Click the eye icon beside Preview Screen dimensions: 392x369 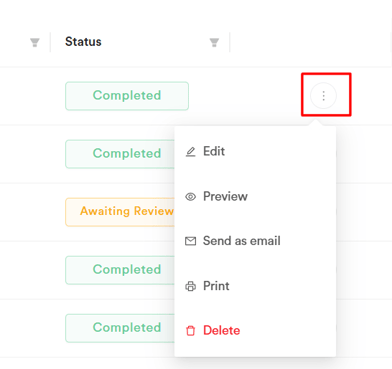pos(190,197)
